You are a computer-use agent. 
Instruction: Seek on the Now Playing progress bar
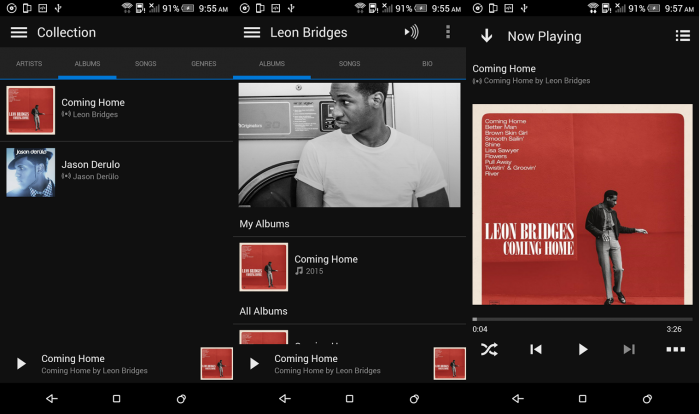[x=582, y=319]
